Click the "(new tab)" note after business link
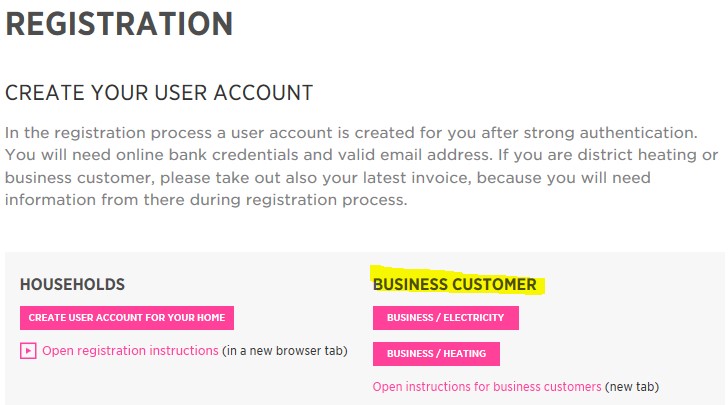 click(x=632, y=386)
